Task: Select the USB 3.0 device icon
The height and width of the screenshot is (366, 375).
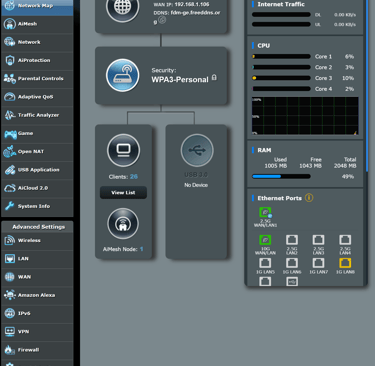Action: (x=197, y=150)
